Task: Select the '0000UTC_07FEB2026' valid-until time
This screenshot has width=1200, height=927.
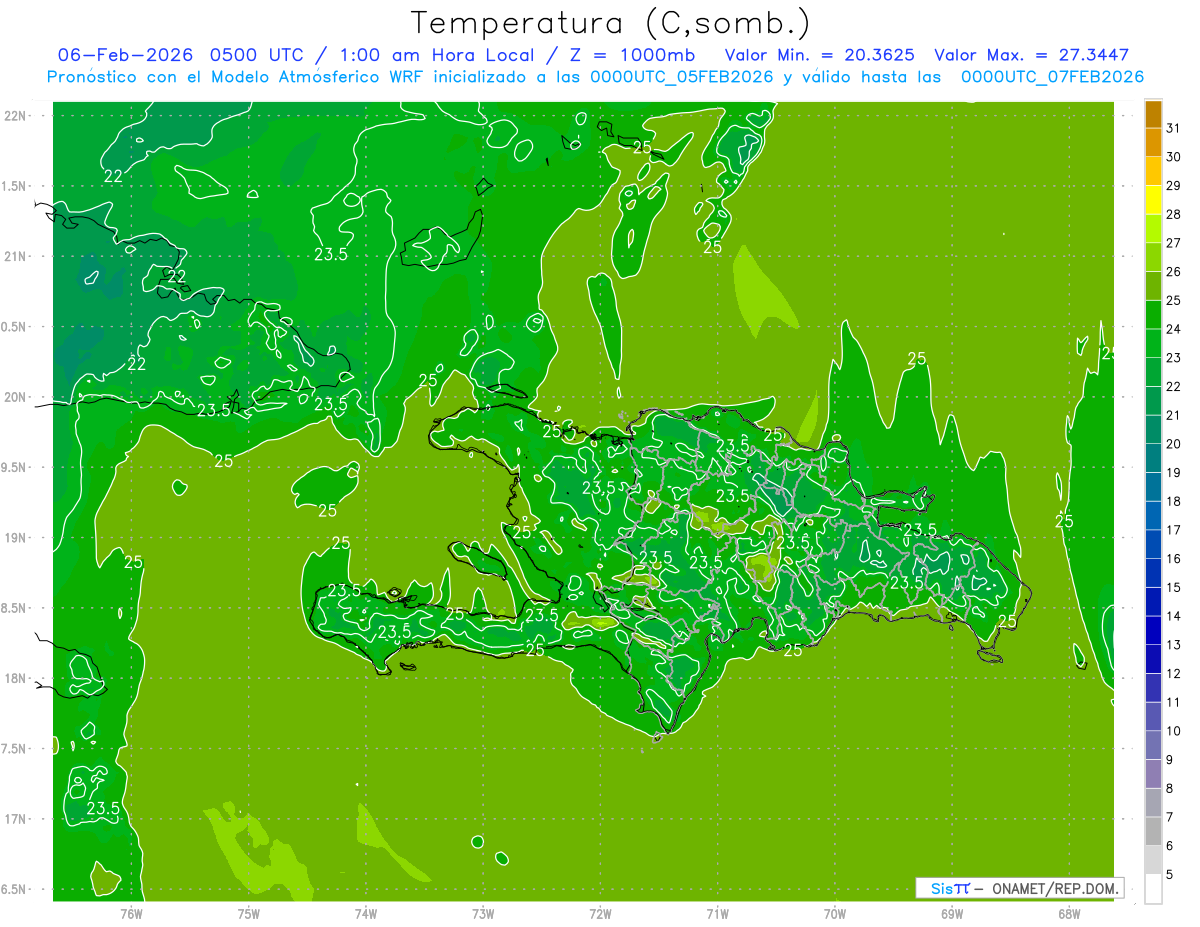Action: click(x=1052, y=77)
